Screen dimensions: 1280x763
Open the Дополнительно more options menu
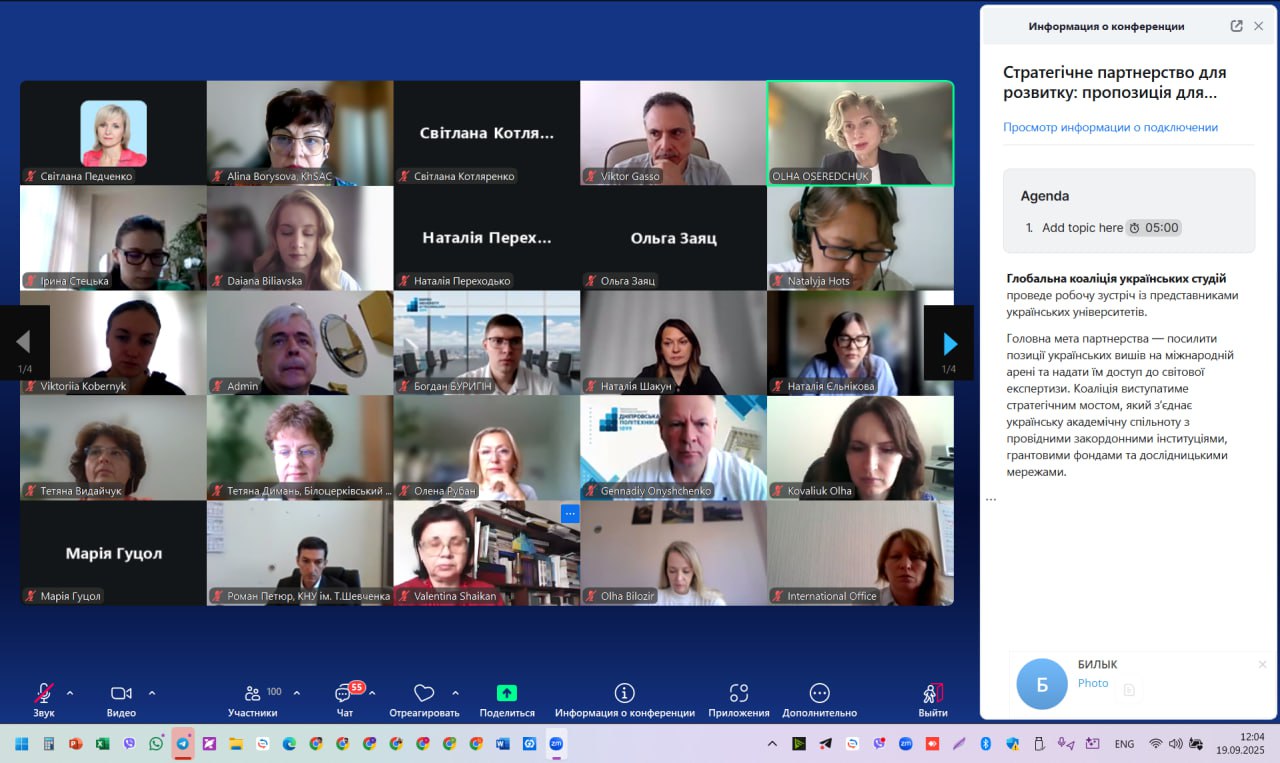819,693
